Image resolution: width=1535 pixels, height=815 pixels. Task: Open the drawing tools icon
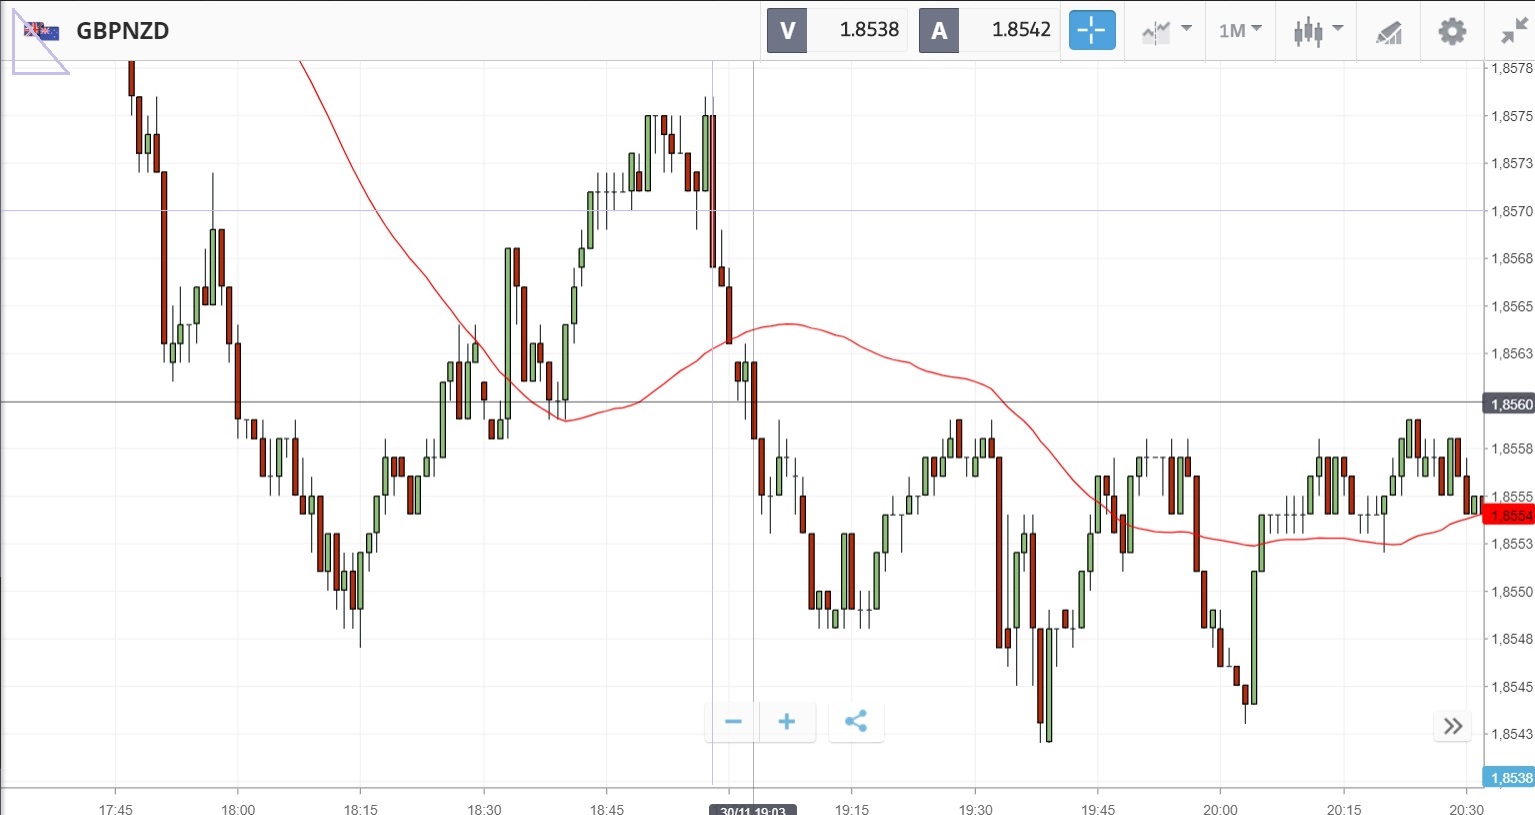pos(1389,32)
